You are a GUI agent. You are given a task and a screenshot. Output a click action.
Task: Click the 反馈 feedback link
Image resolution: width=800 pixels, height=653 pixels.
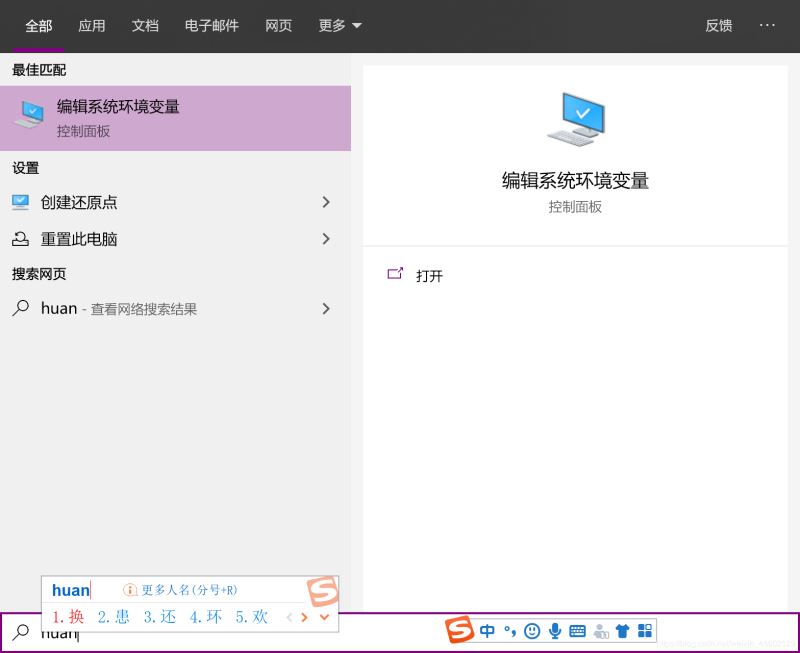(x=718, y=26)
